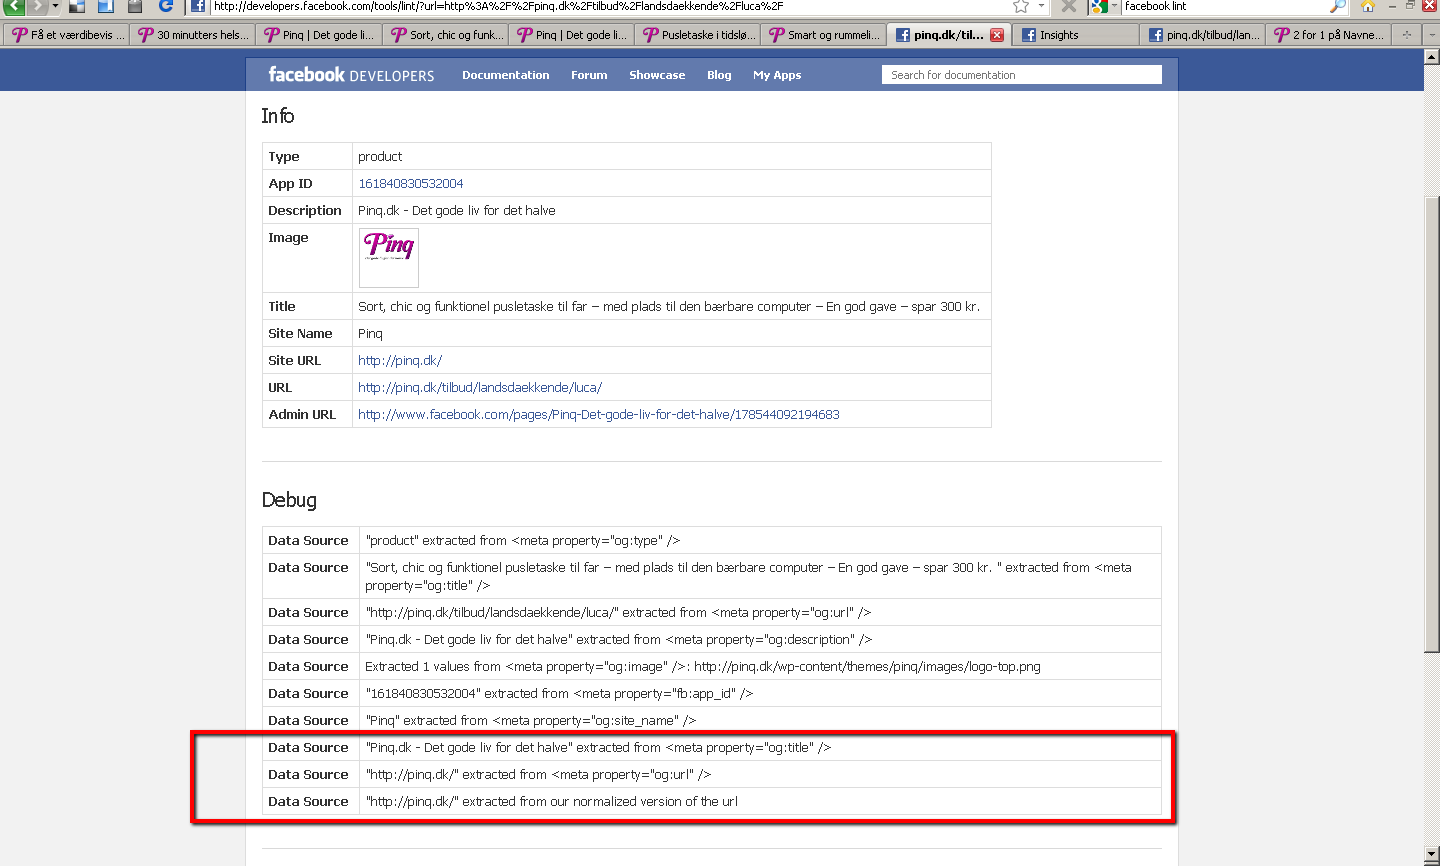The image size is (1440, 866).
Task: Click the scrollbar down arrow
Action: coord(1431,856)
